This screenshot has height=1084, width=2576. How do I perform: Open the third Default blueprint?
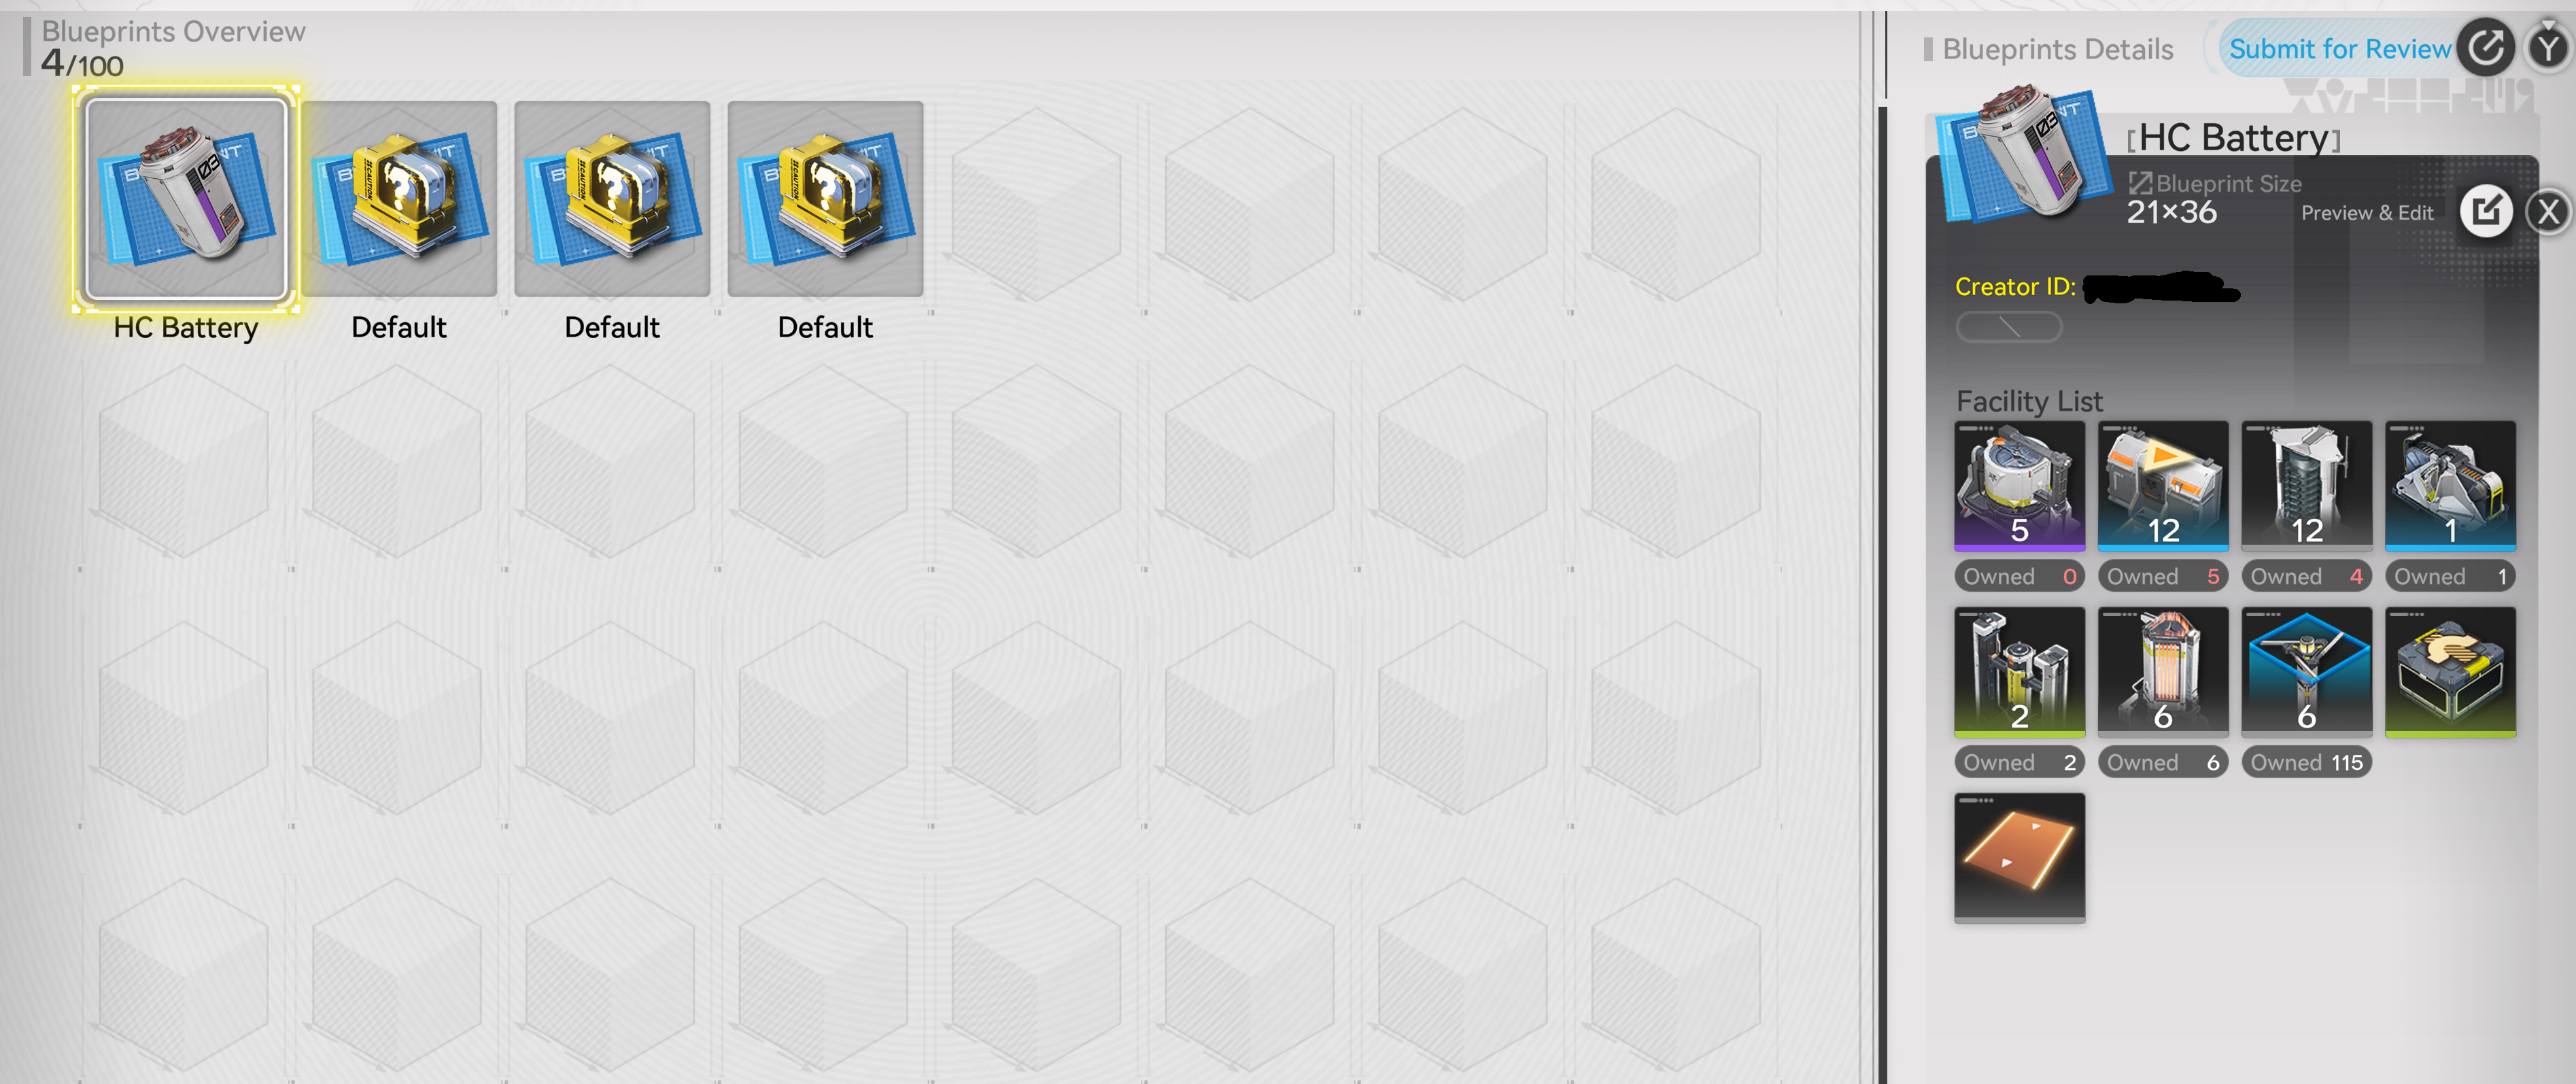[x=825, y=198]
